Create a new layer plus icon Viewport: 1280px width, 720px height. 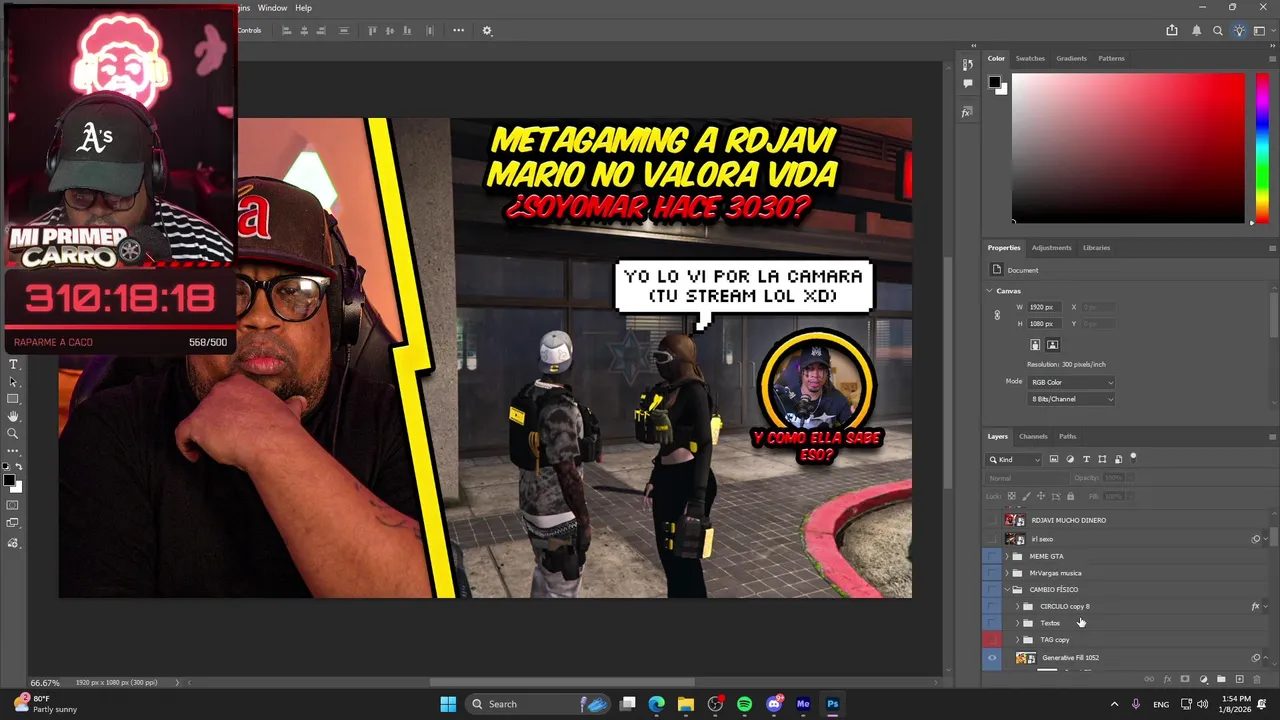(1239, 679)
